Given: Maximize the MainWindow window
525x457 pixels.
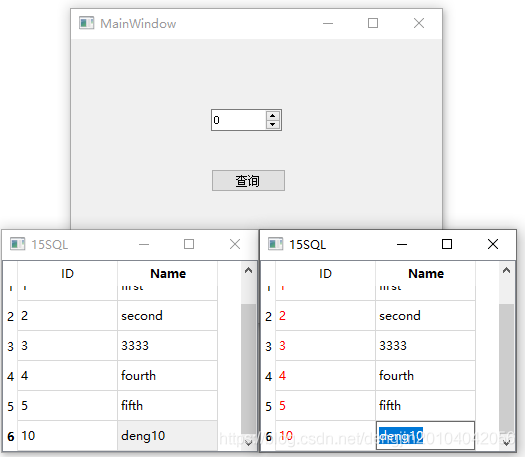Looking at the screenshot, I should (x=373, y=23).
